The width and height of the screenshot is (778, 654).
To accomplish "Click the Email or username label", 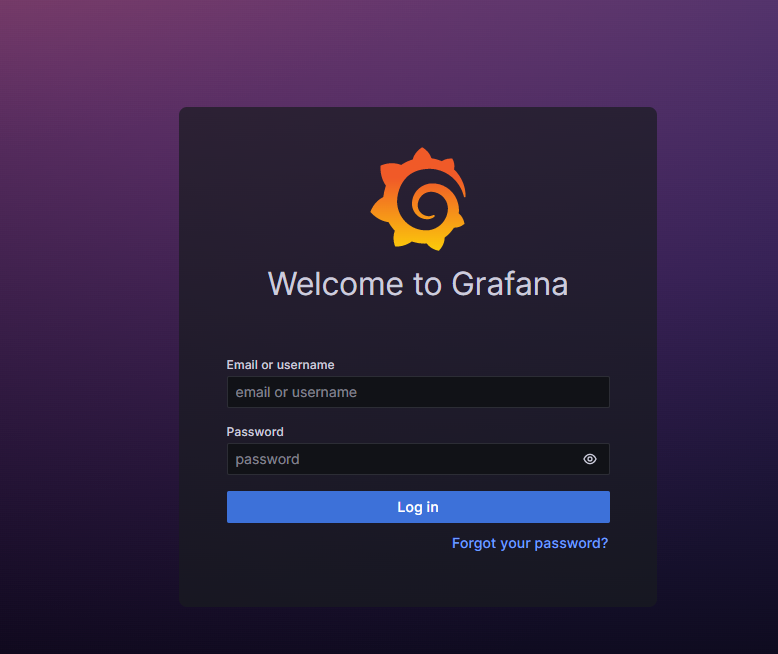I will click(x=280, y=365).
